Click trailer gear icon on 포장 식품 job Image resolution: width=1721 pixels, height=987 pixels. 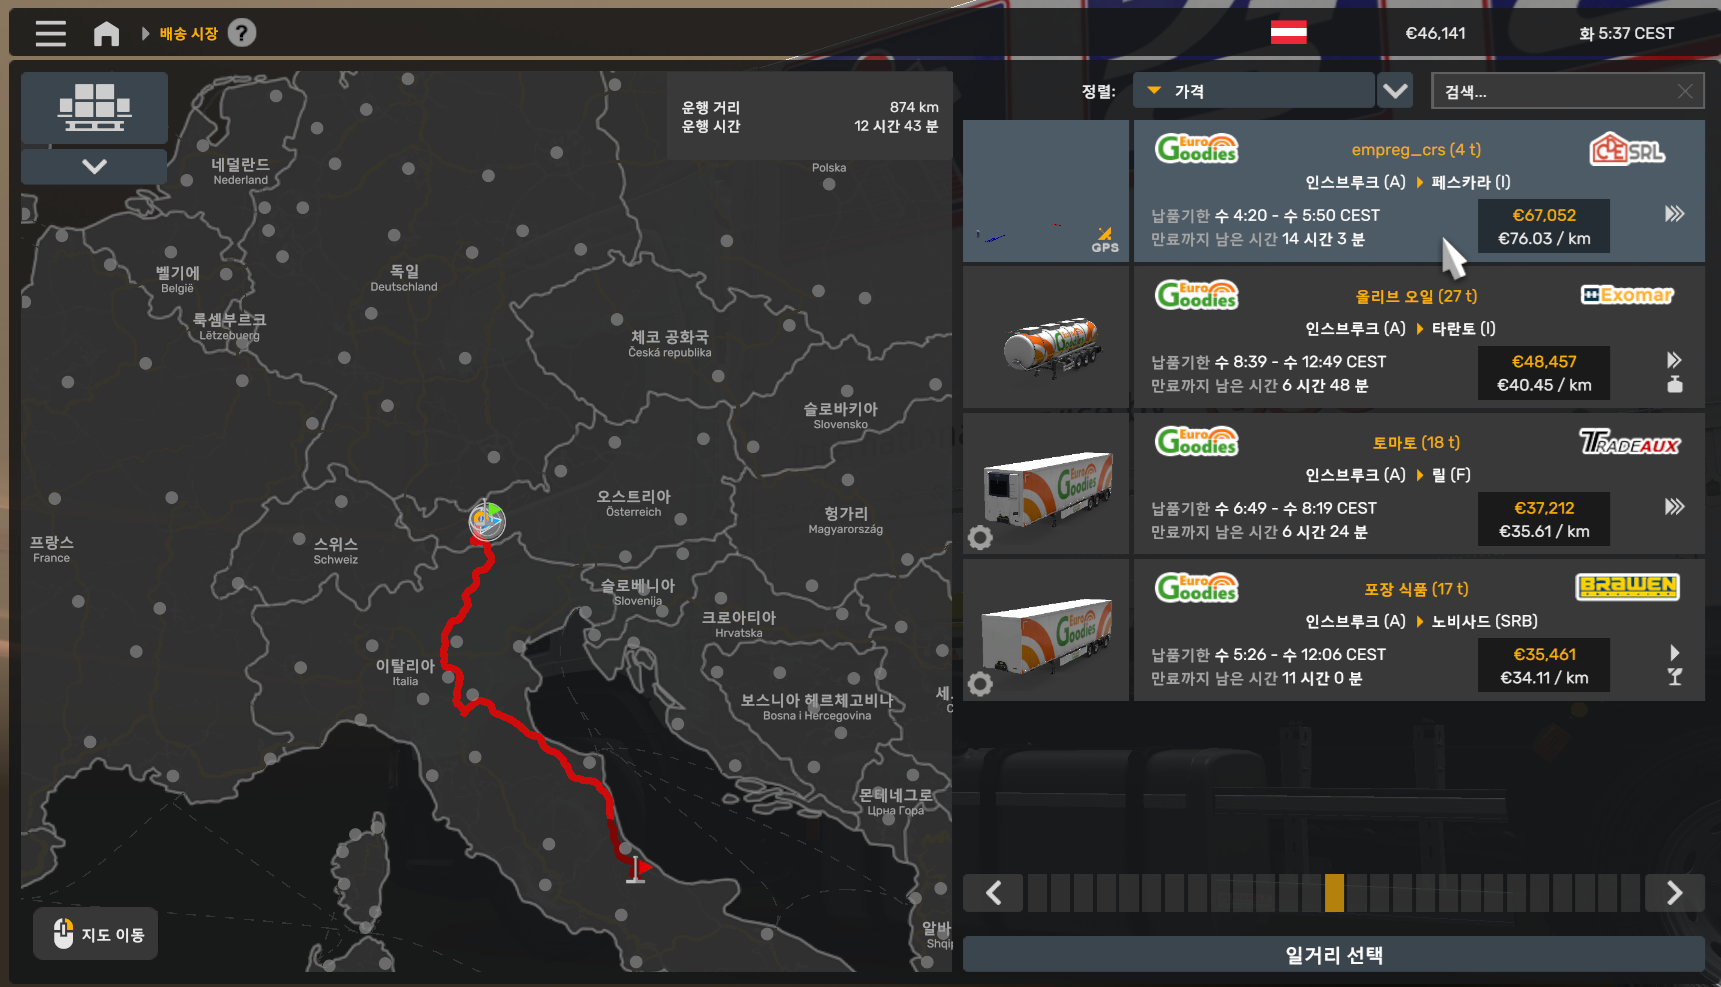click(981, 683)
